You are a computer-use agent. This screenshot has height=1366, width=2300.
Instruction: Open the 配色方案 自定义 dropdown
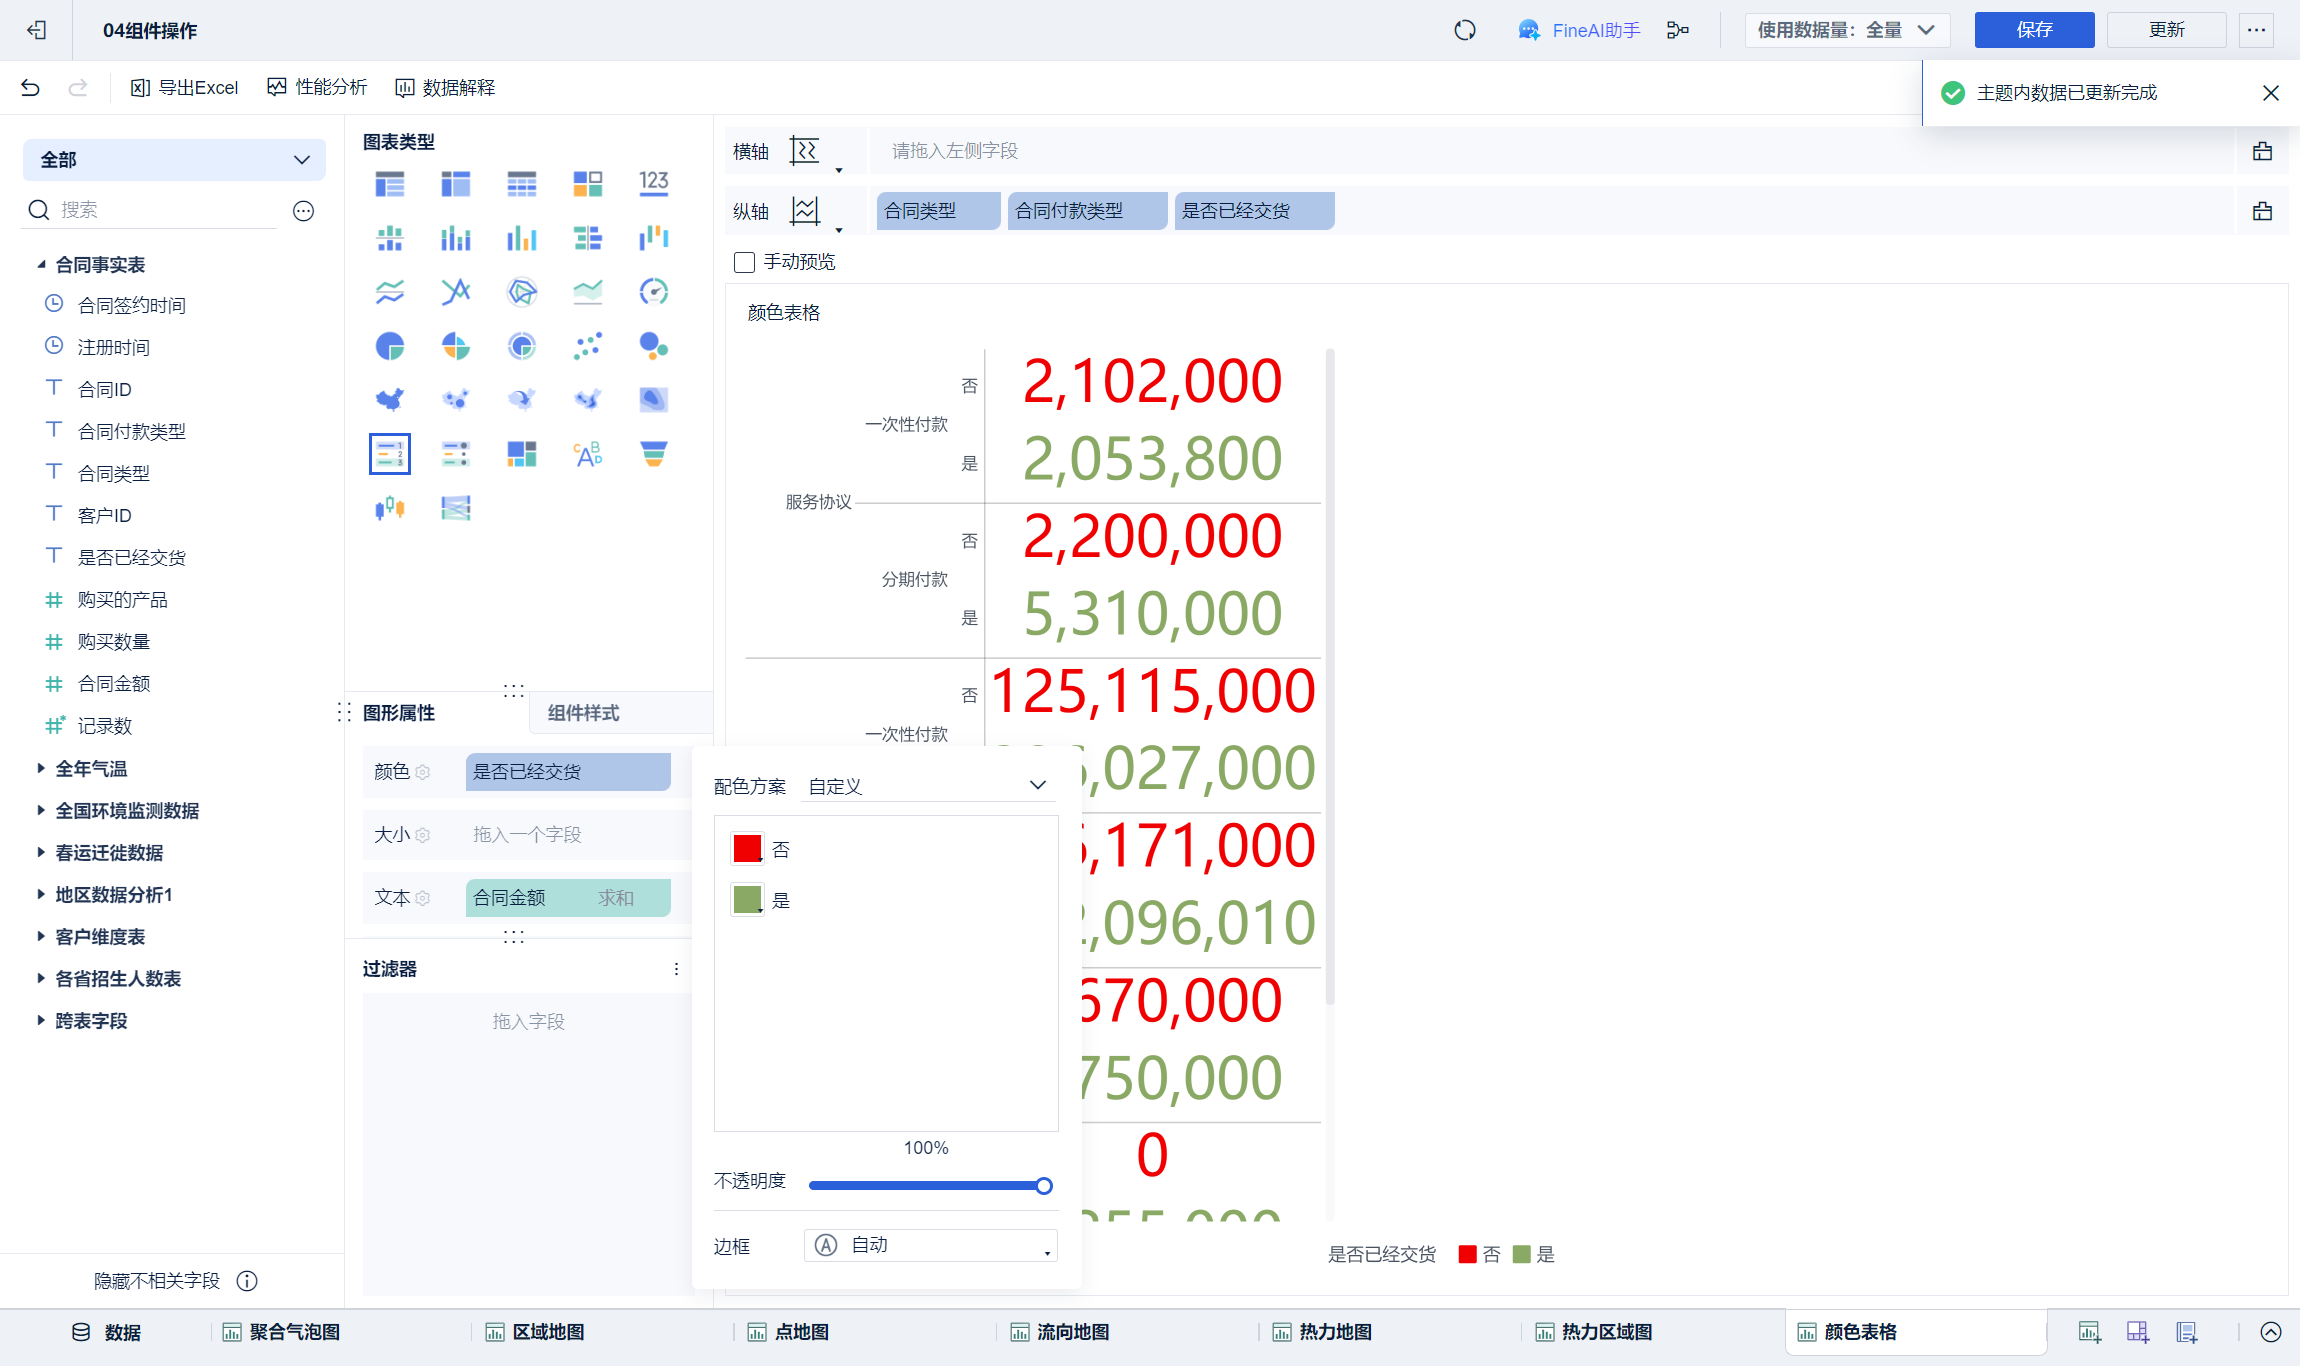point(927,786)
